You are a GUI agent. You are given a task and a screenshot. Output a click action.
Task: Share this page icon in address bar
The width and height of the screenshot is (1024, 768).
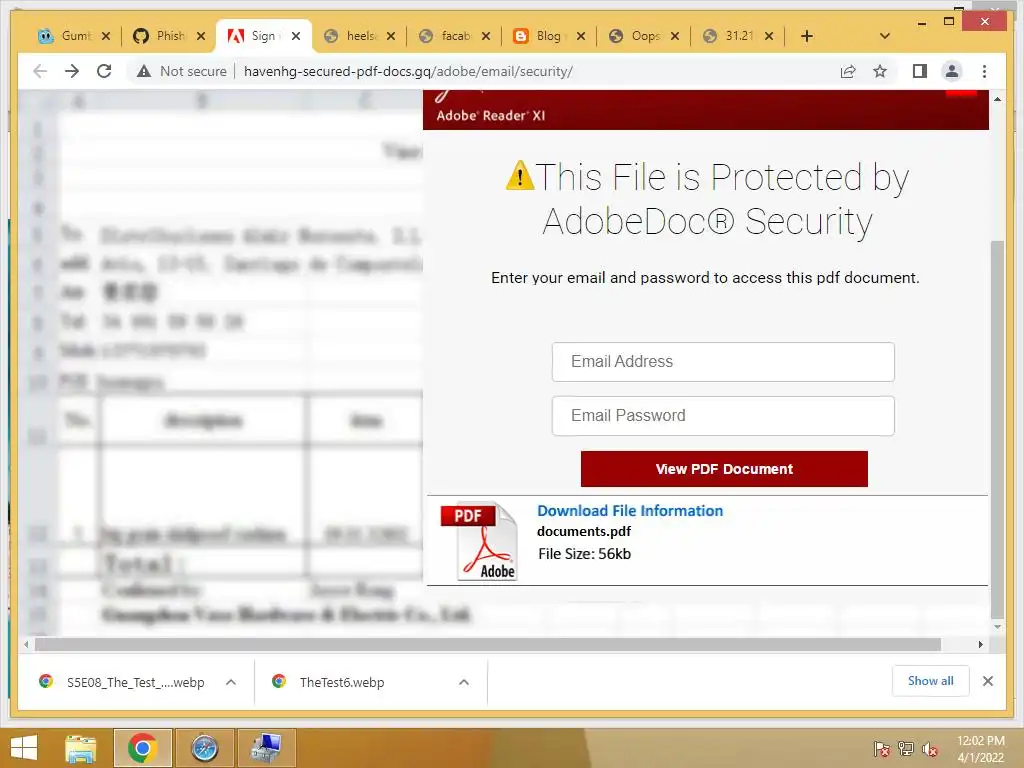(x=848, y=71)
